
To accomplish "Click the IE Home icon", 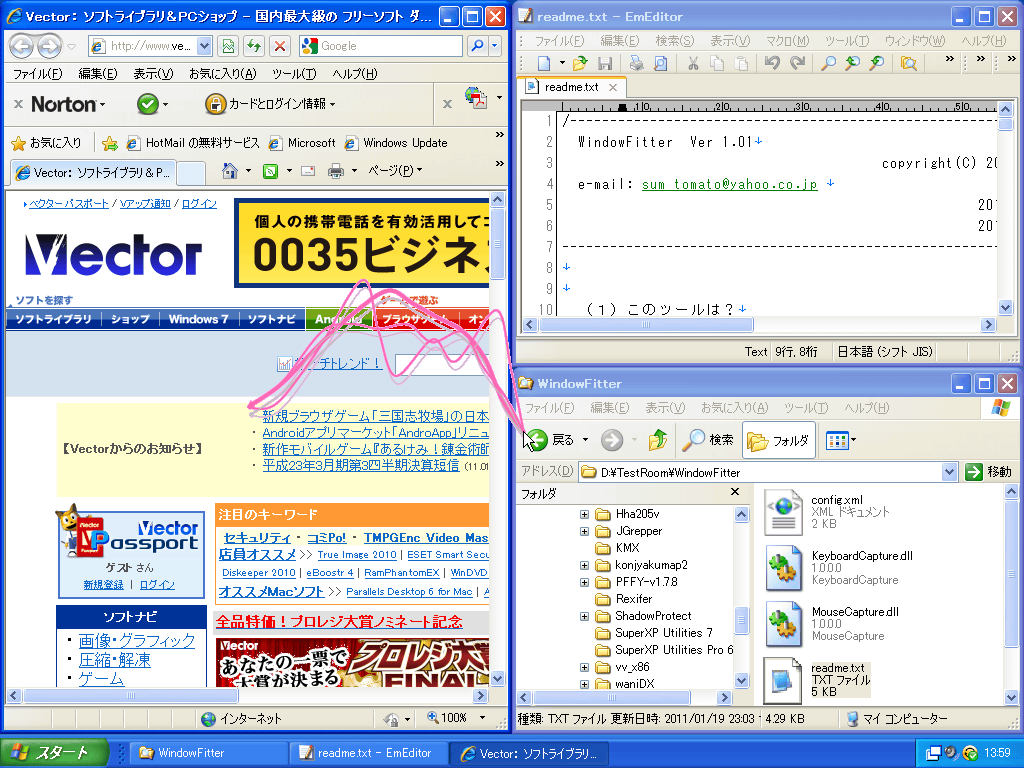I will pyautogui.click(x=229, y=171).
